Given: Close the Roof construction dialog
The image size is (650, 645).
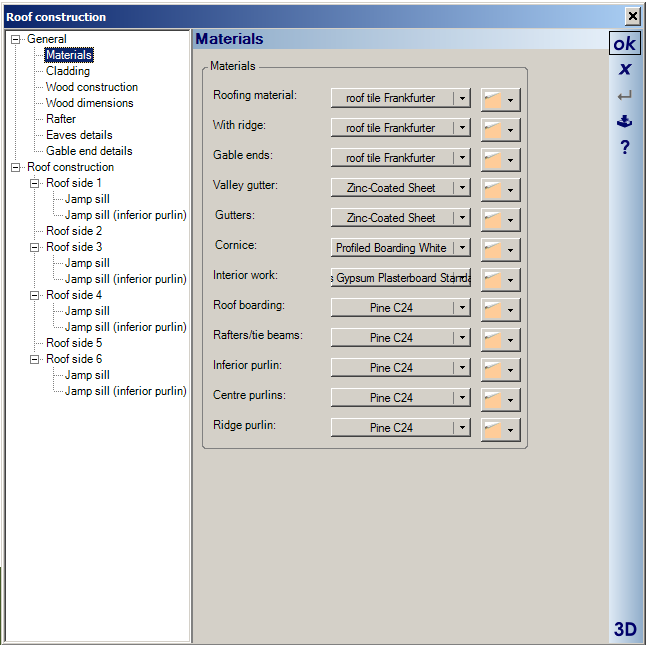Looking at the screenshot, I should tap(632, 17).
